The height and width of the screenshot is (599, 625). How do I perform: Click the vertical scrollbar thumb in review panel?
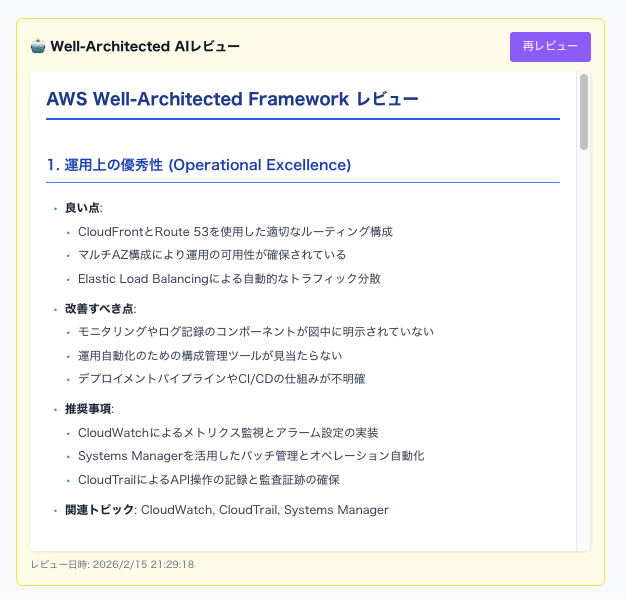[x=584, y=111]
